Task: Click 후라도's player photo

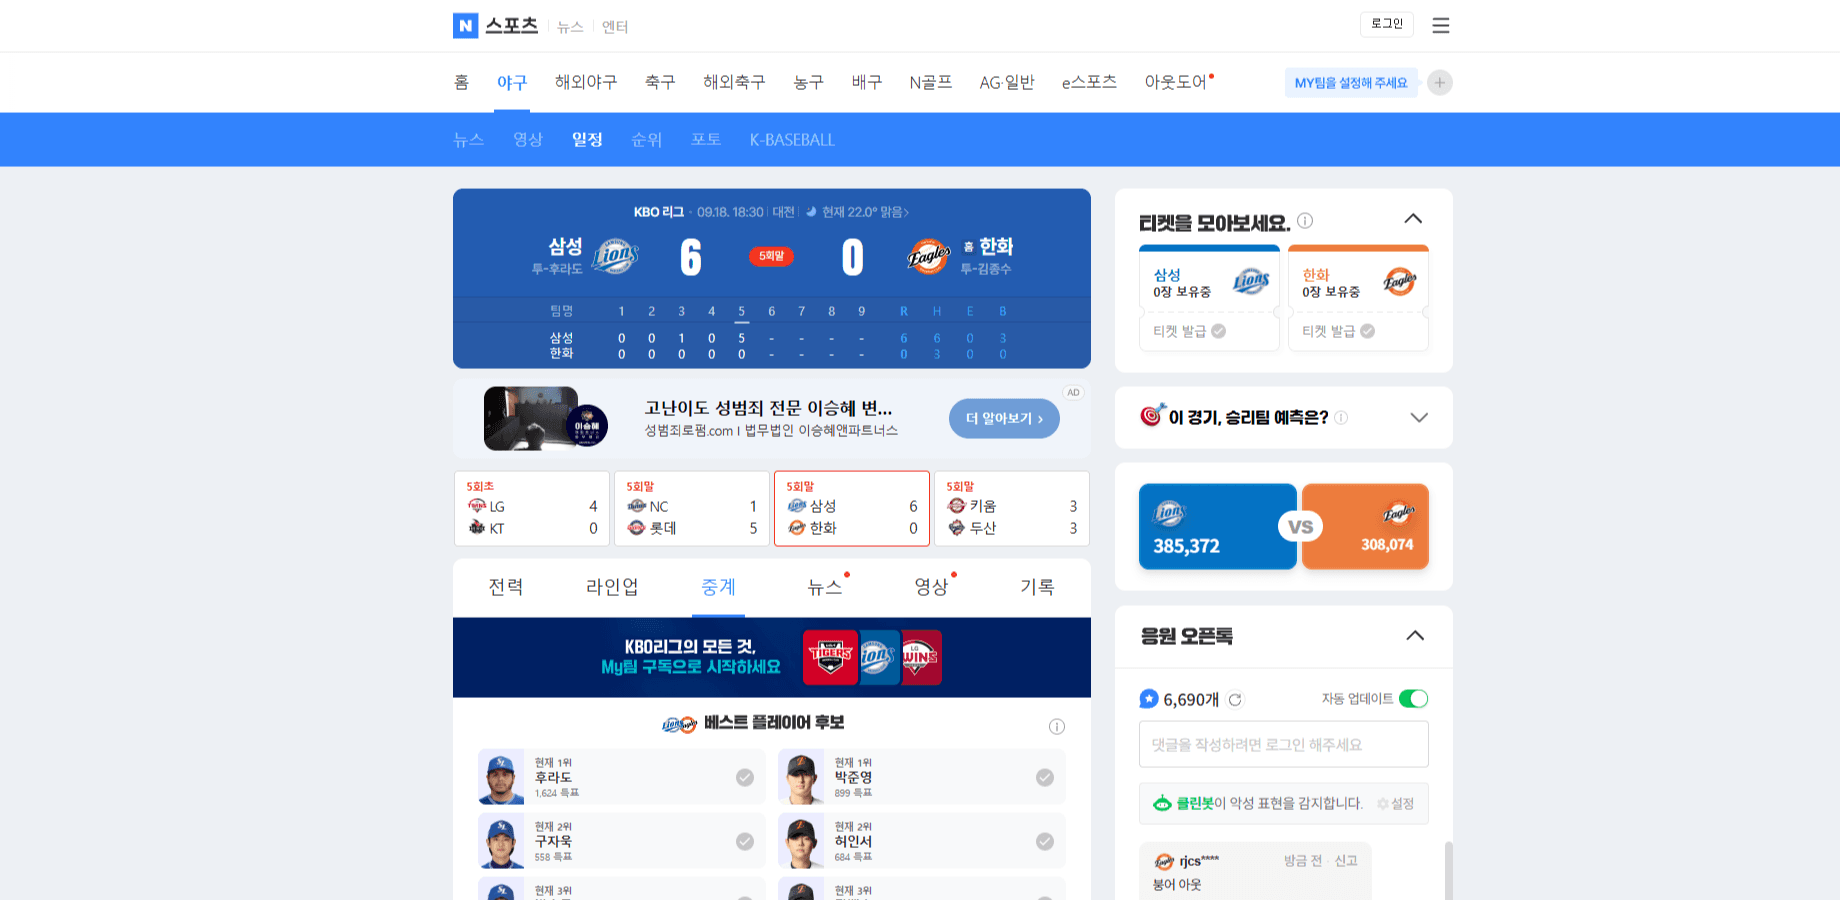Action: [x=501, y=777]
